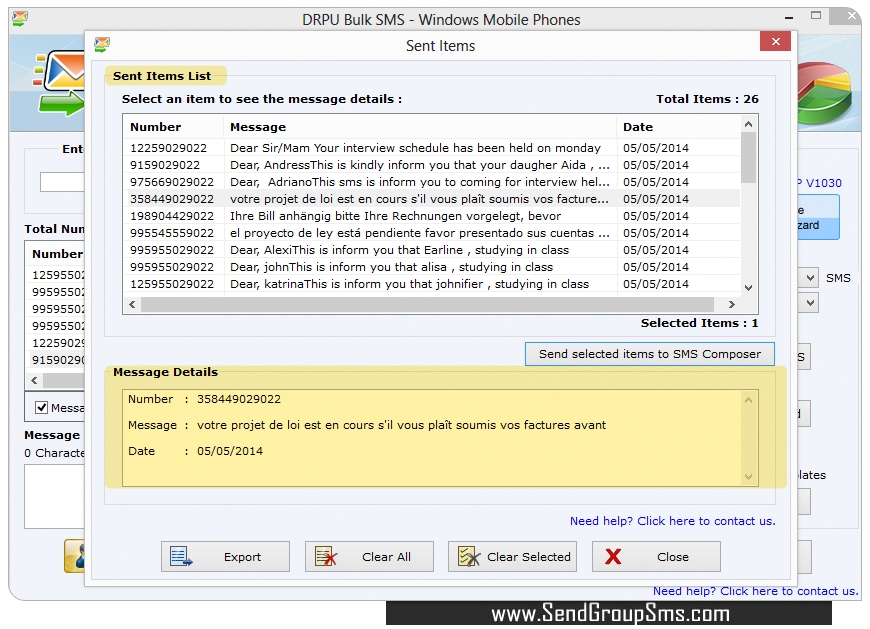This screenshot has height=629, width=870.
Task: Click sent list scroll up arrow
Action: 748,124
